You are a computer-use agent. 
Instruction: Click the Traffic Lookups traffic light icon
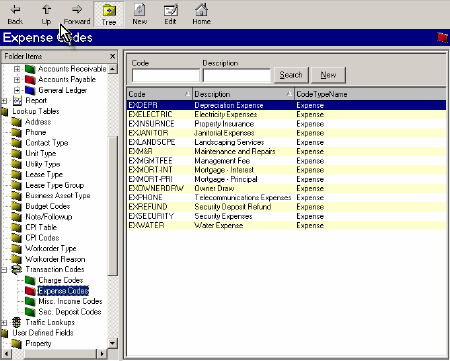pos(16,322)
